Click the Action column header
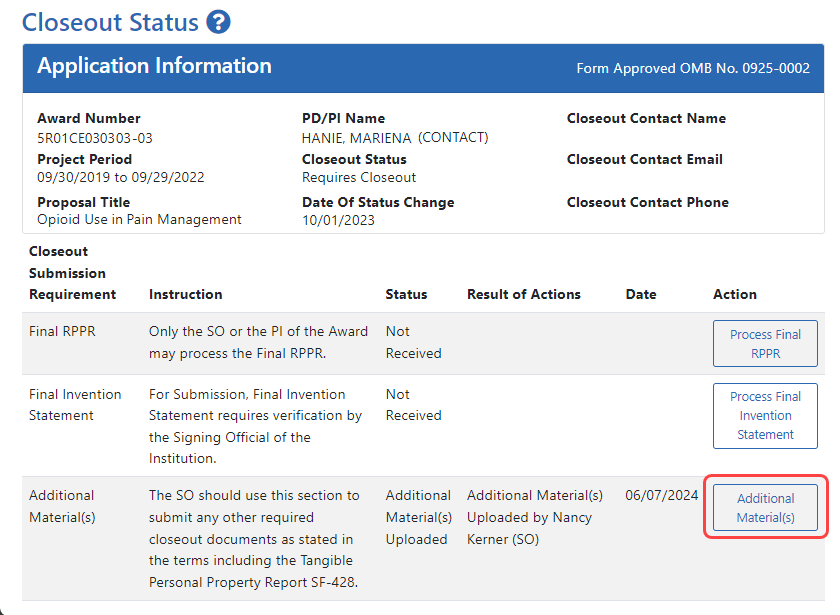The image size is (840, 615). pyautogui.click(x=735, y=294)
